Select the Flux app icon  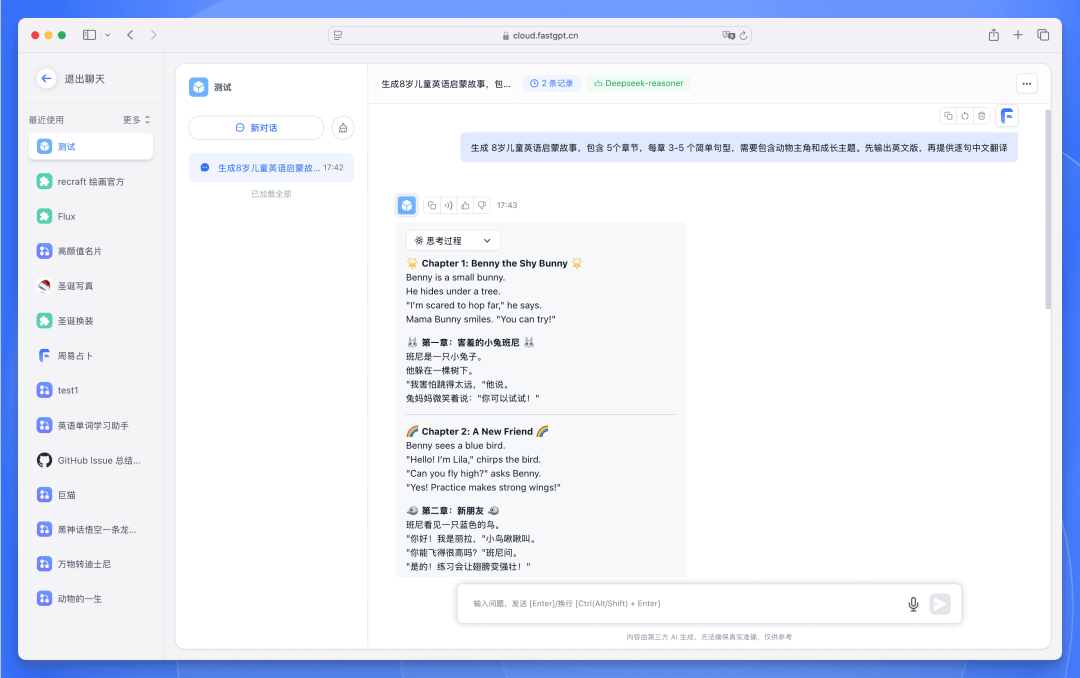tap(45, 216)
